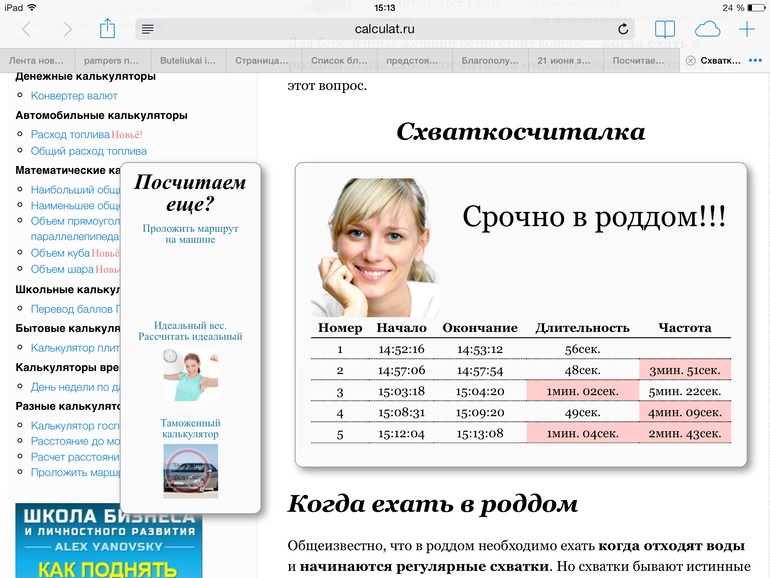The width and height of the screenshot is (770, 578).
Task: Show more tabs via the three dots
Action: click(755, 60)
